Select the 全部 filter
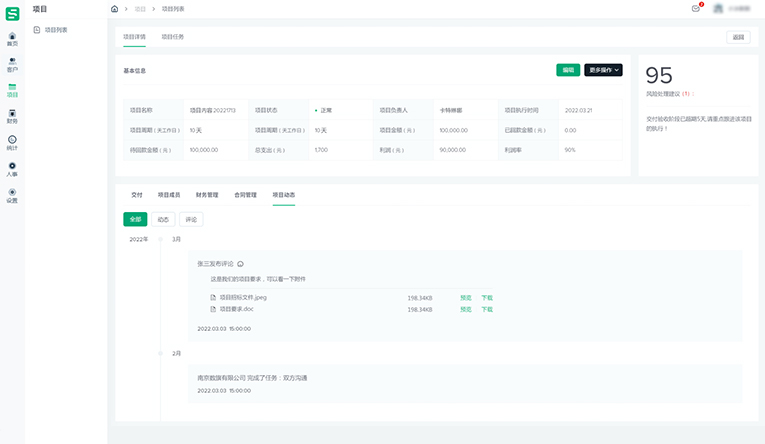 (x=135, y=219)
